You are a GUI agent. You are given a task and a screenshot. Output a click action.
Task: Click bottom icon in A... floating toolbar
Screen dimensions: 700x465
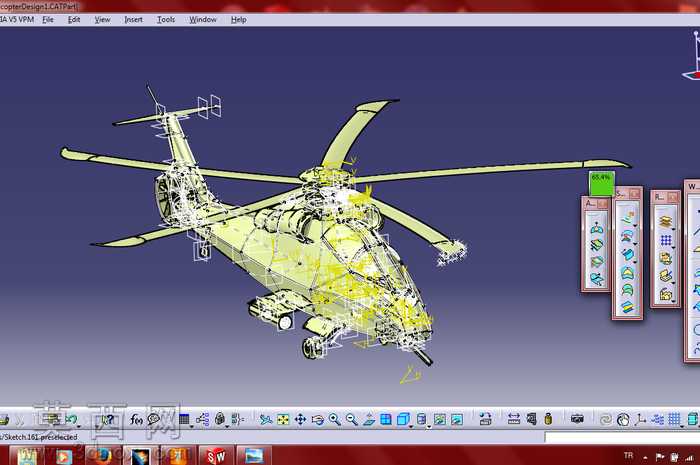pos(597,279)
